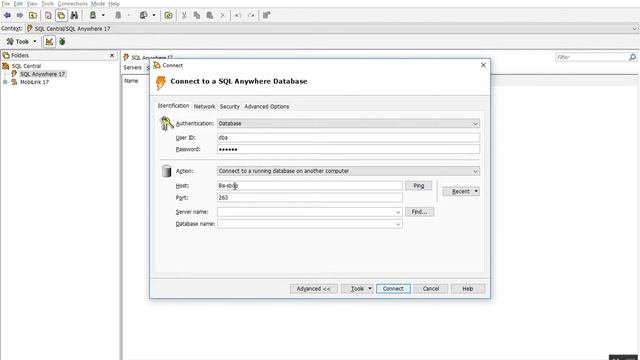The image size is (640, 360).
Task: Open the Authentication dropdown
Action: [x=348, y=123]
